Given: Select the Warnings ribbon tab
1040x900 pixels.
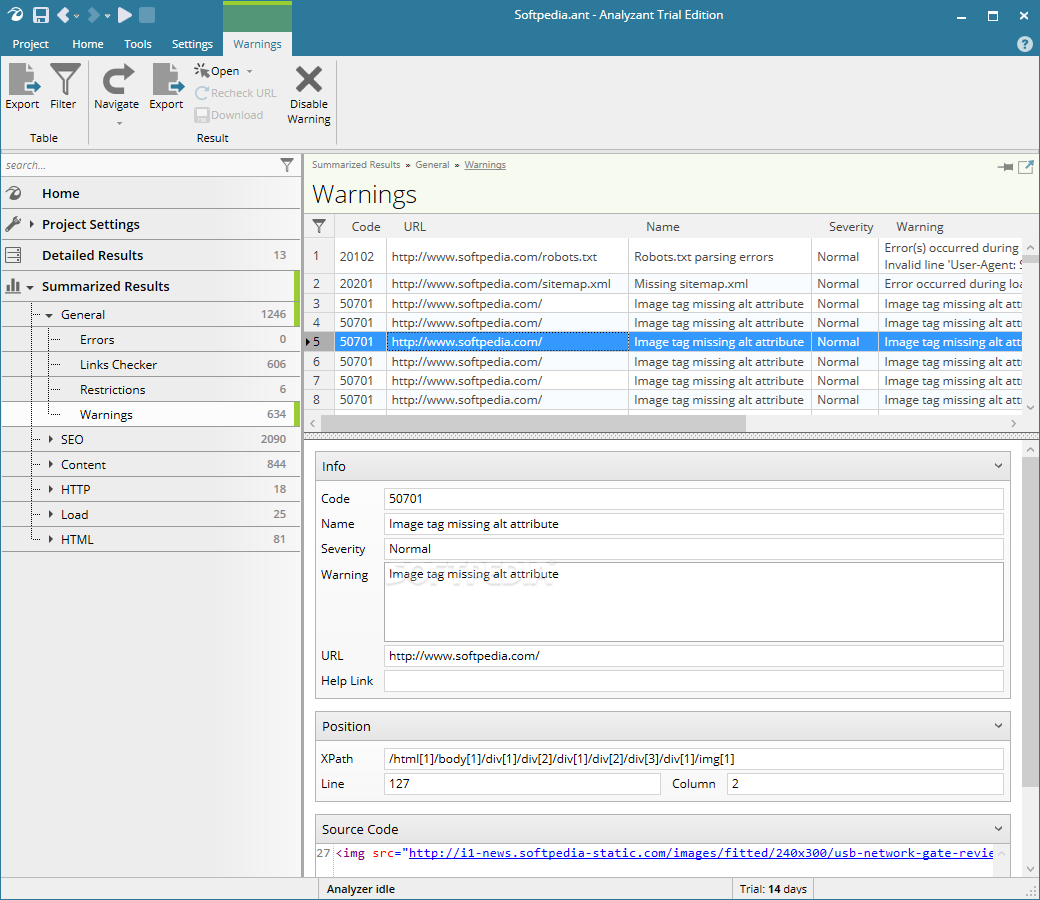Looking at the screenshot, I should click(x=257, y=44).
